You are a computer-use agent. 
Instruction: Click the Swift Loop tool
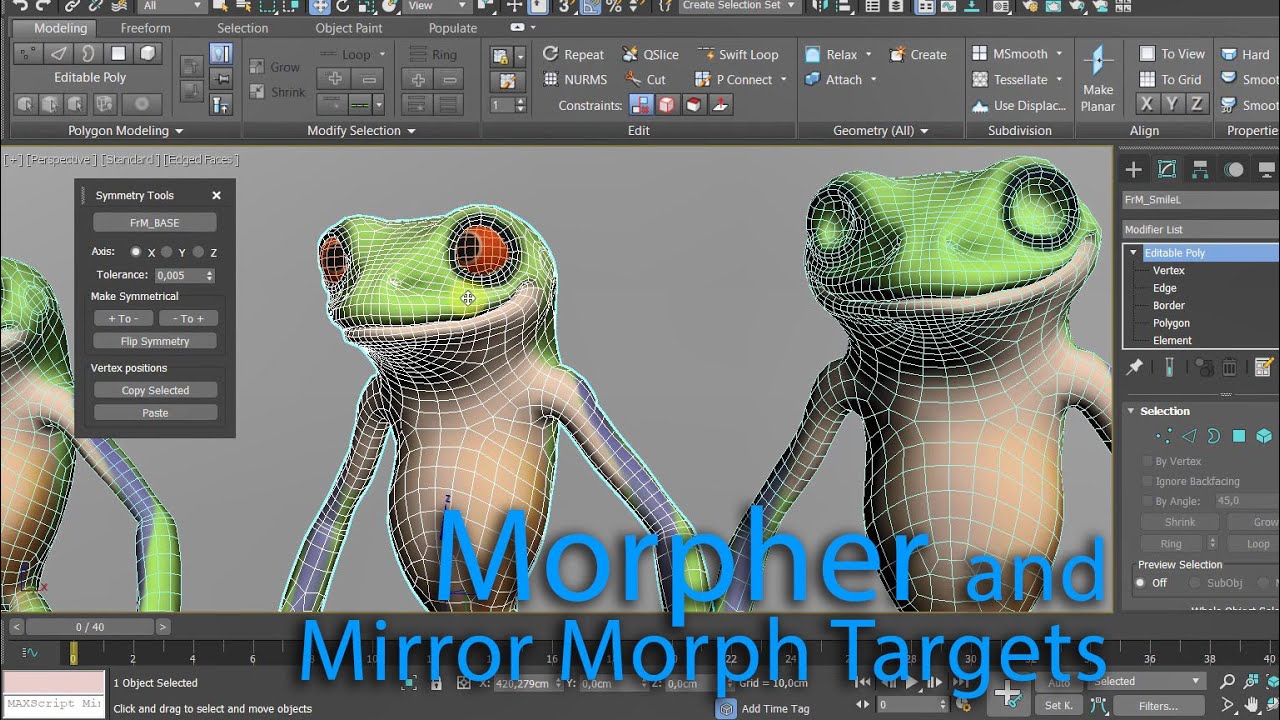coord(736,54)
